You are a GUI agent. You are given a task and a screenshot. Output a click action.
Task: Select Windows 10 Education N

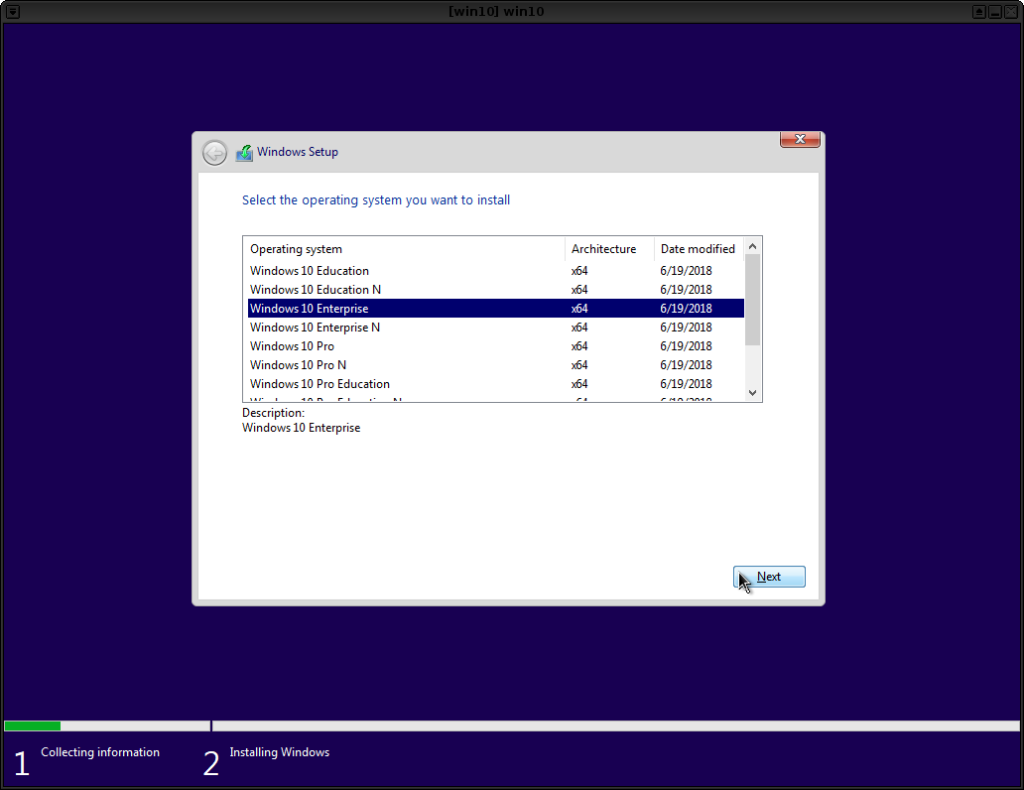pyautogui.click(x=496, y=290)
